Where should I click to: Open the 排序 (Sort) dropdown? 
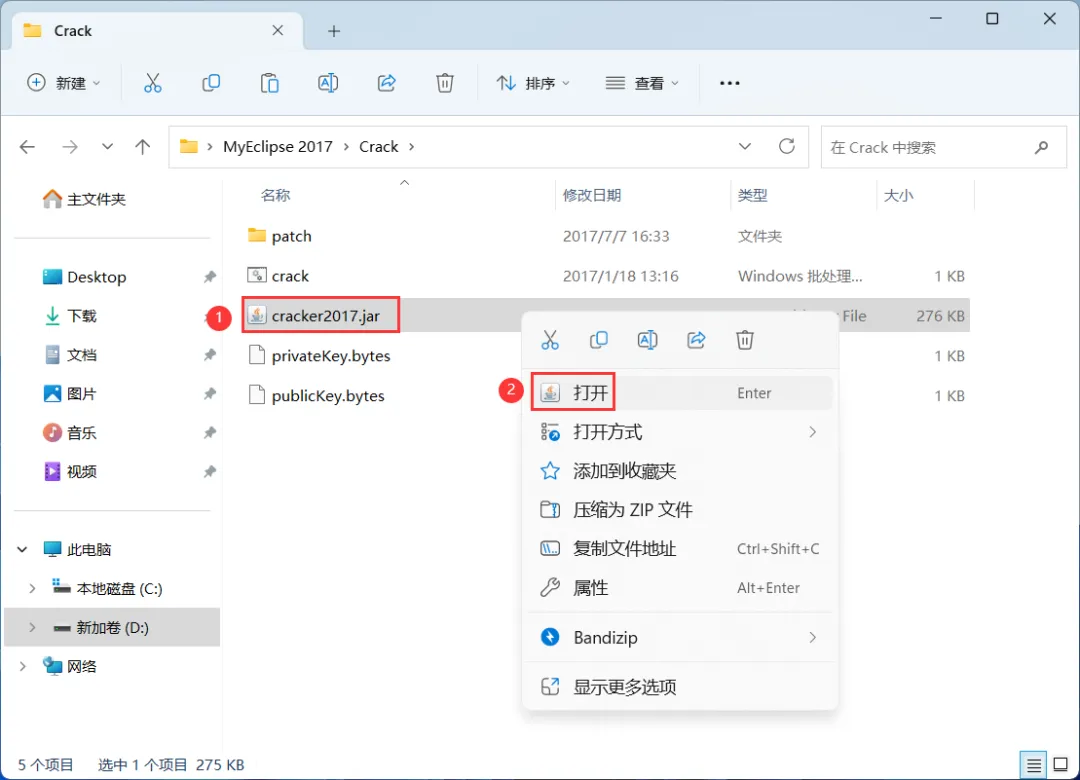533,83
